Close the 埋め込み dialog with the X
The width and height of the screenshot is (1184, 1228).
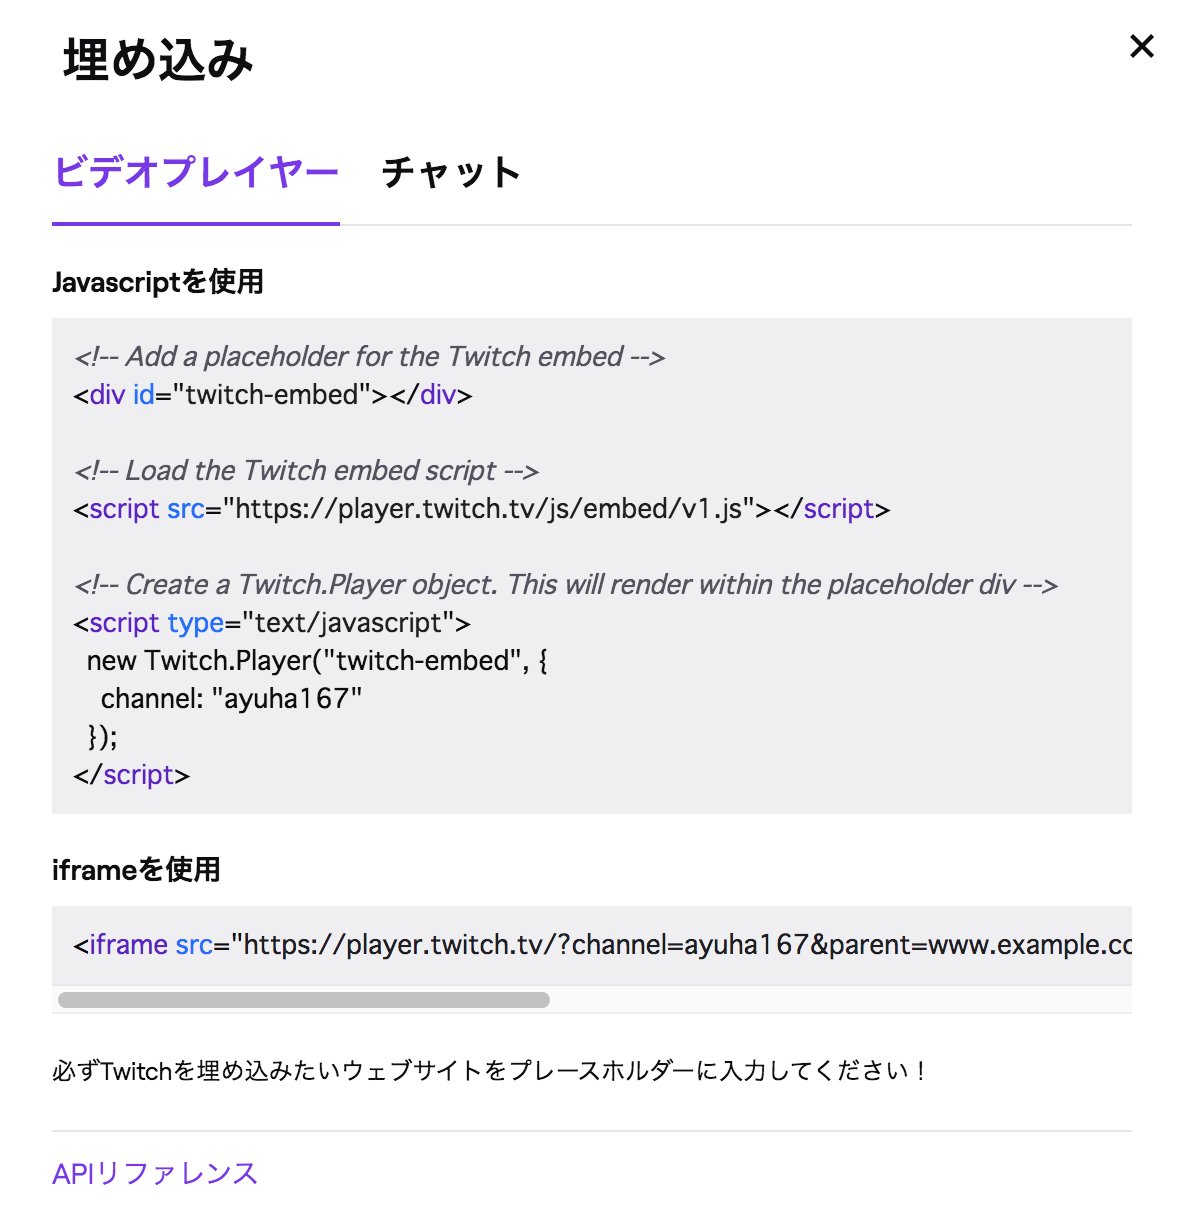(1141, 46)
